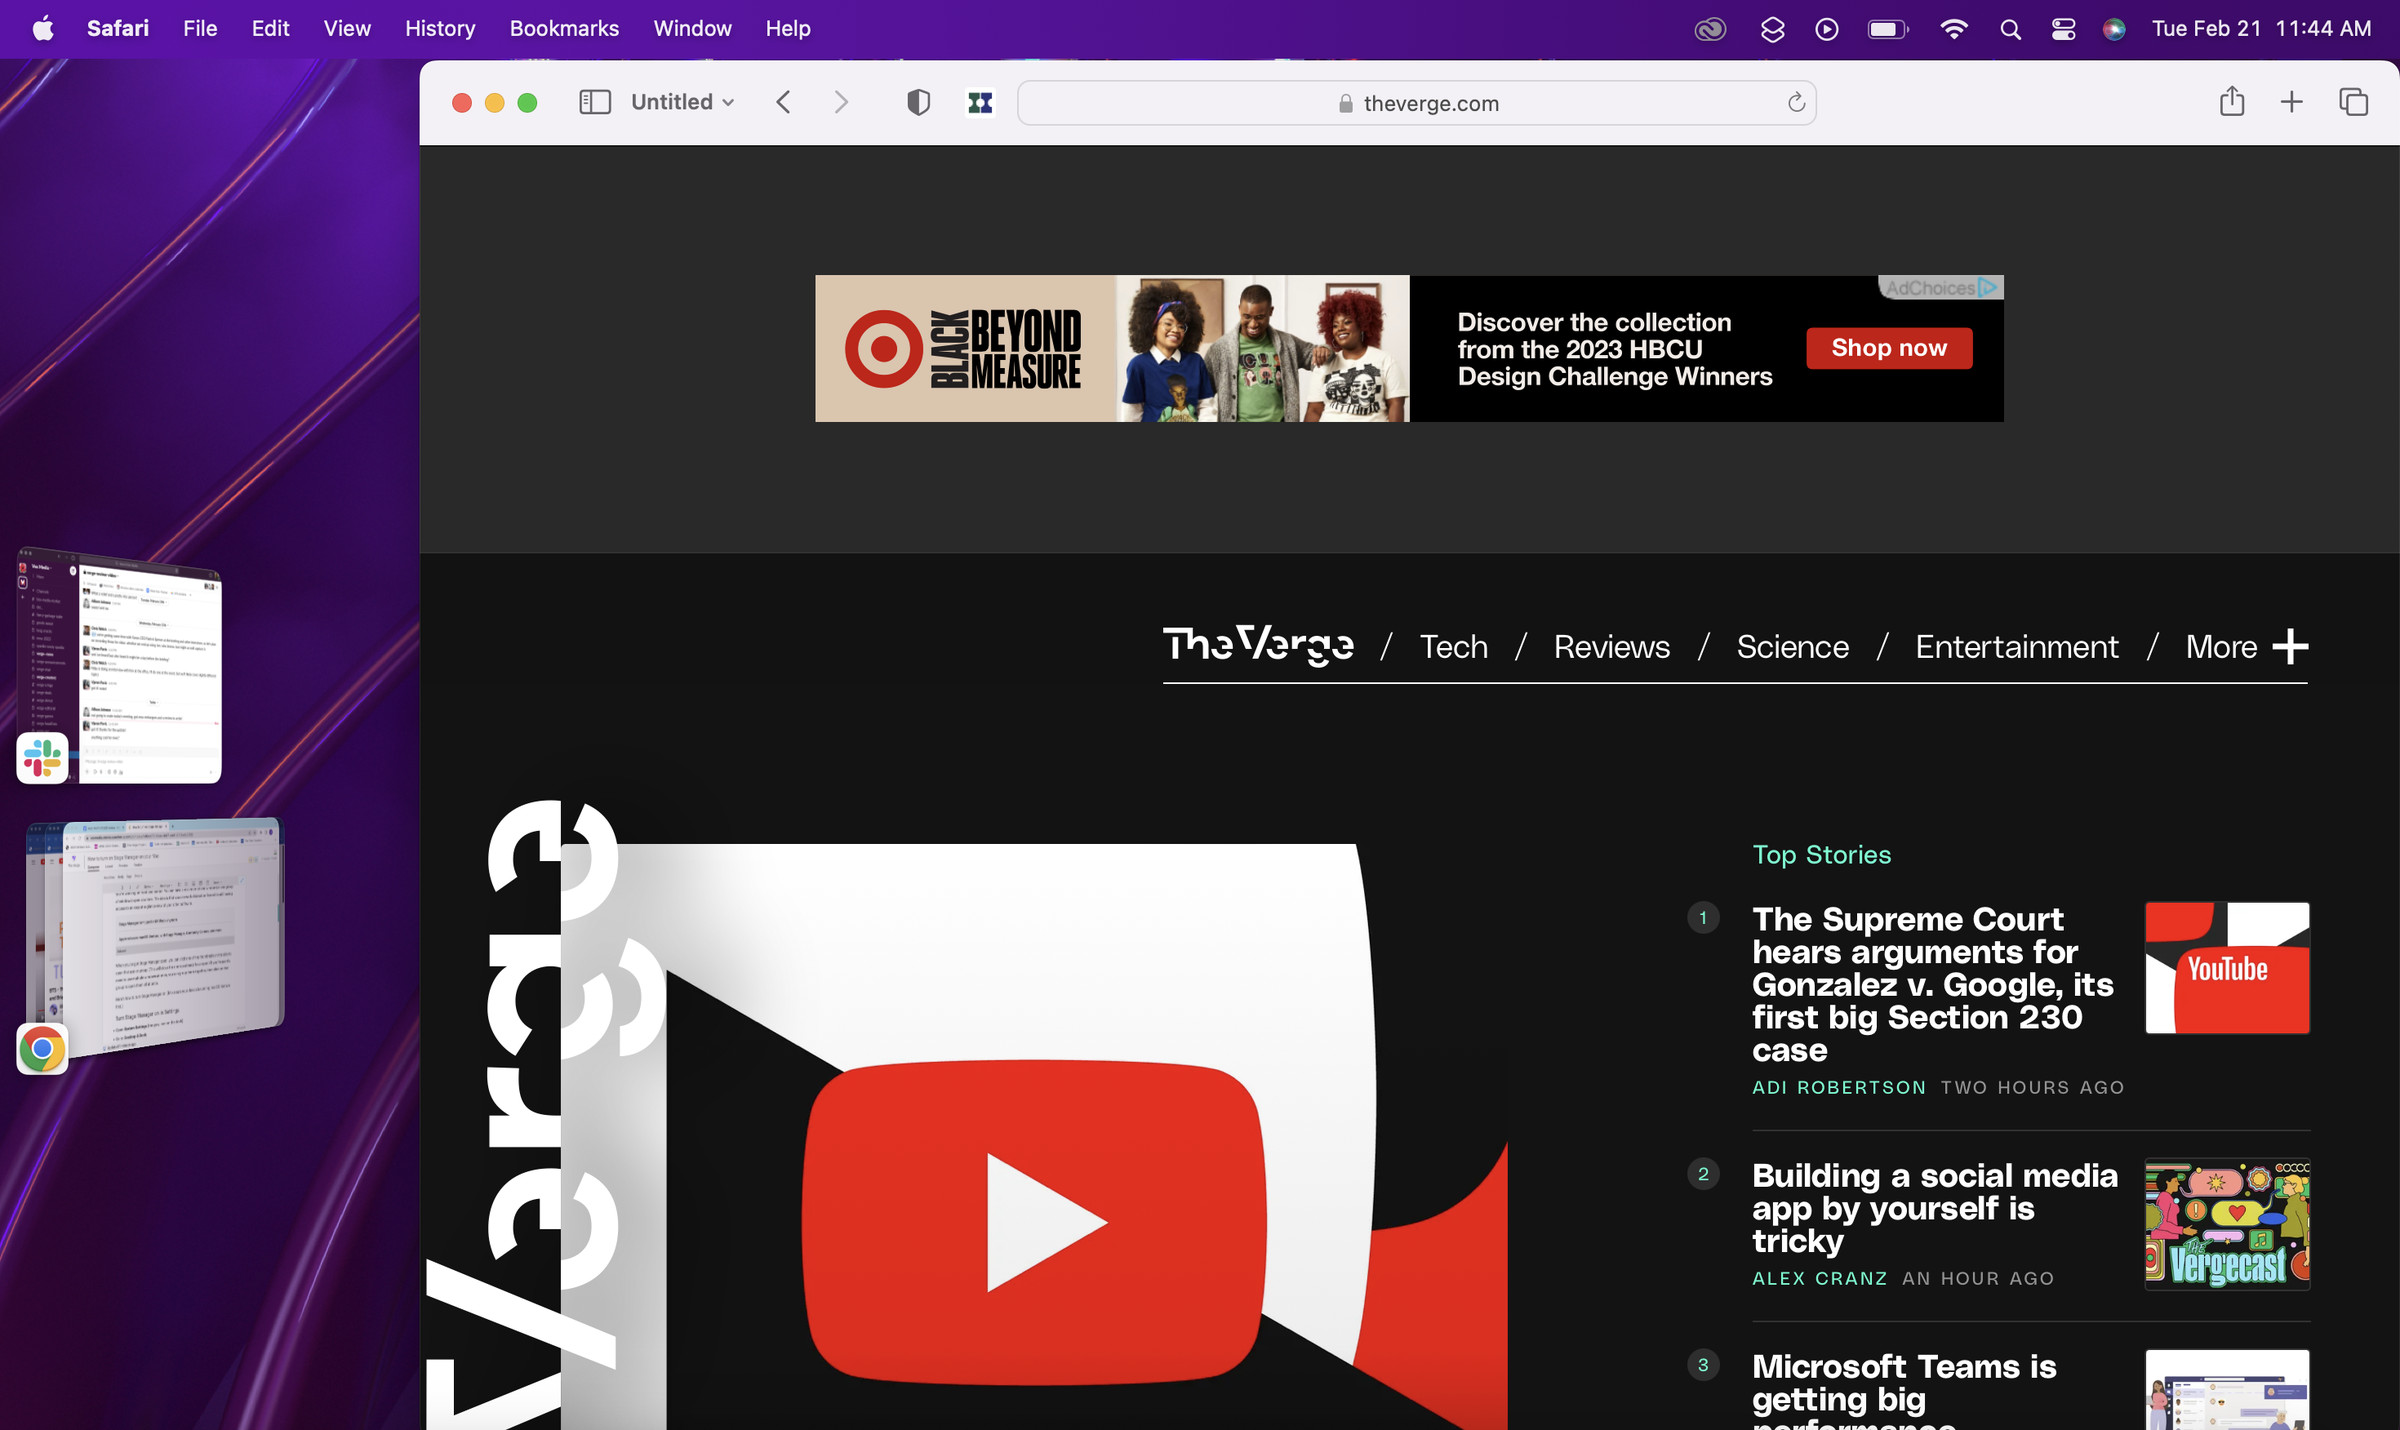Open the Bookmarks menu

(x=564, y=28)
